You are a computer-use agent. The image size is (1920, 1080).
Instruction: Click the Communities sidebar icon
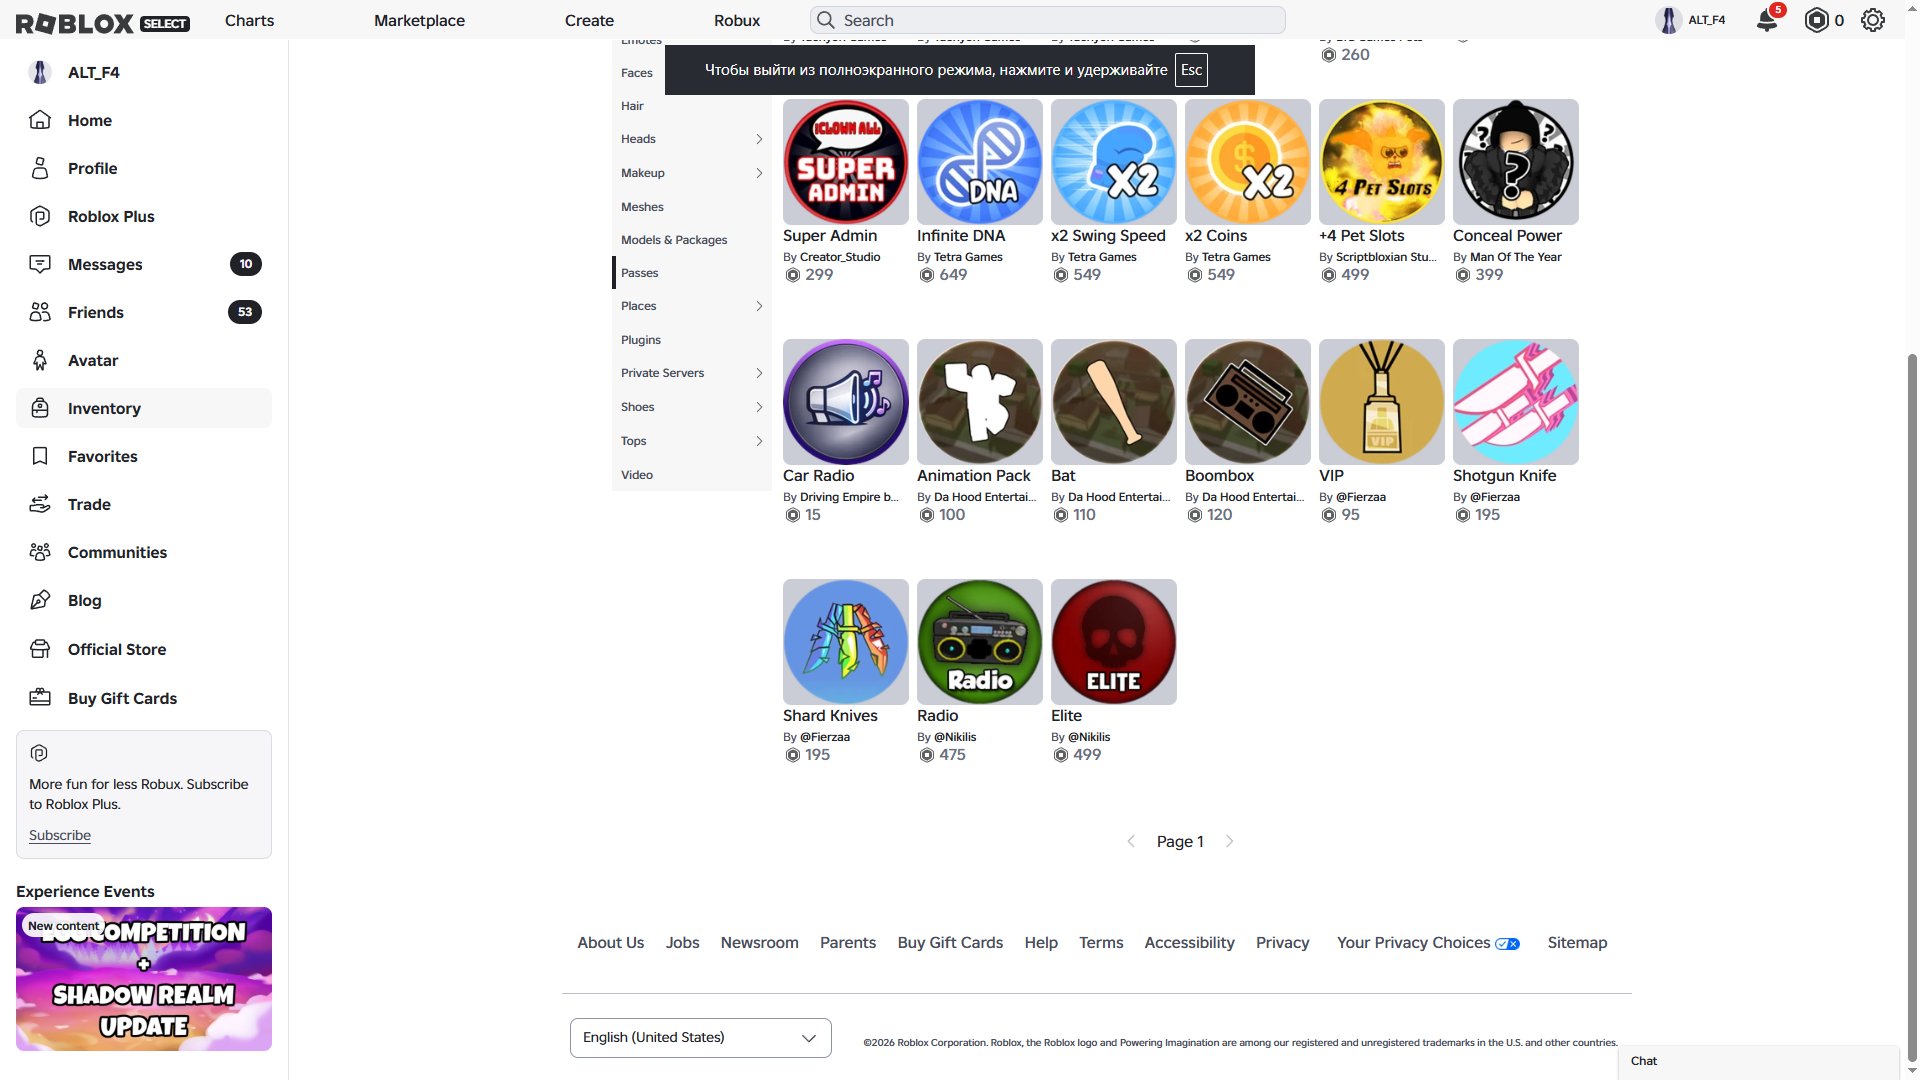point(40,552)
